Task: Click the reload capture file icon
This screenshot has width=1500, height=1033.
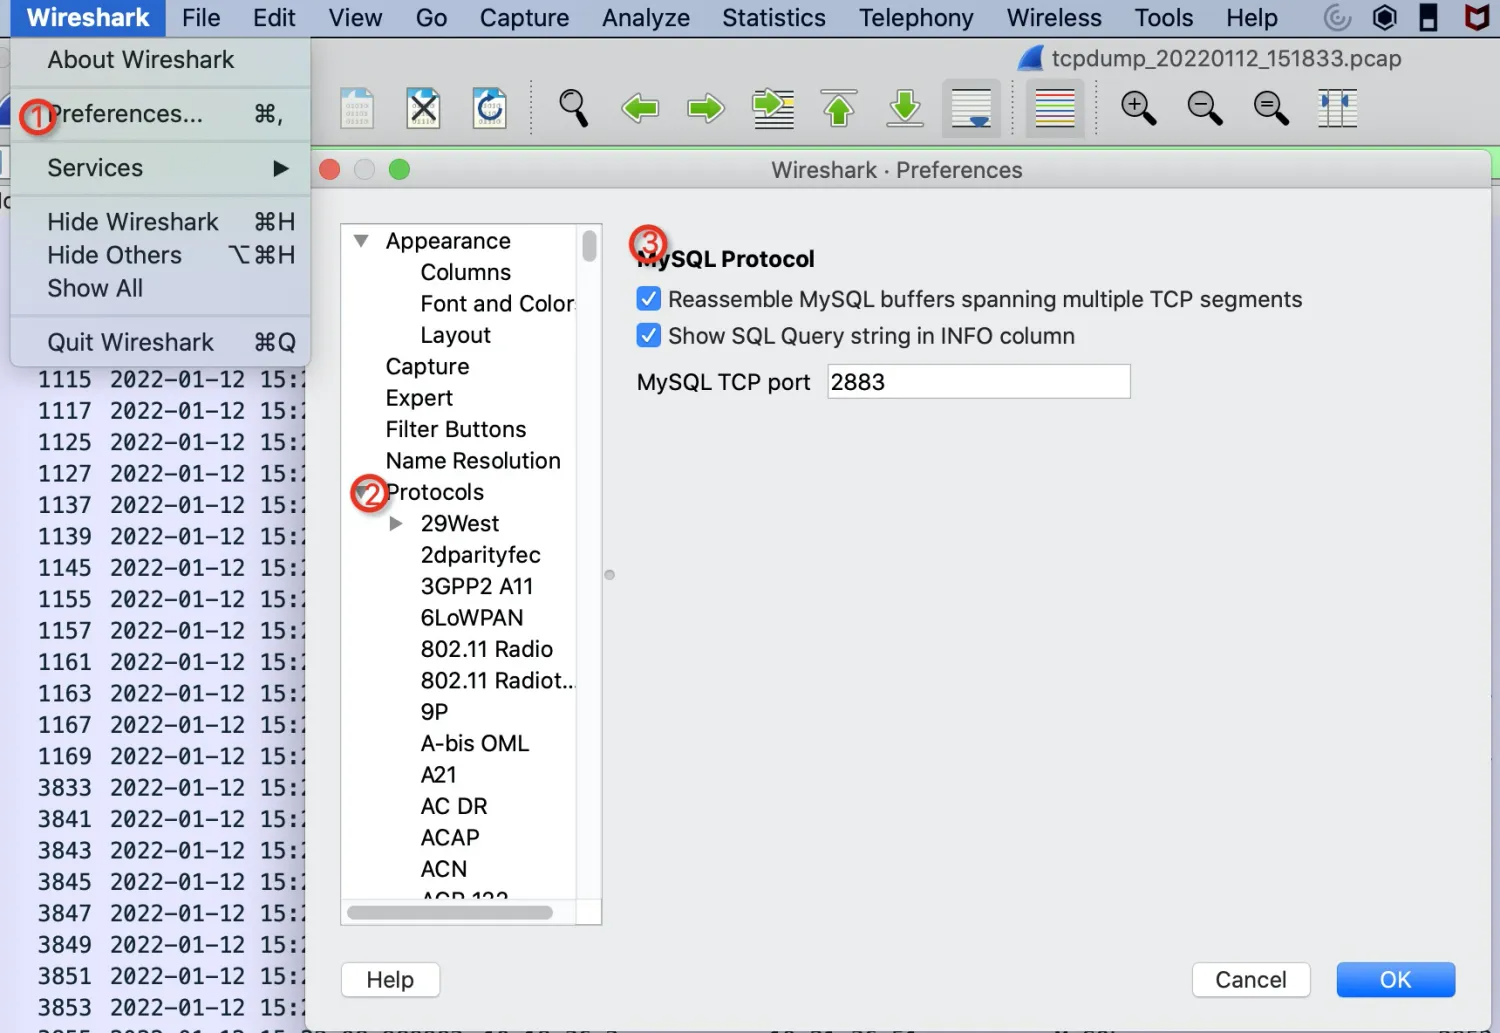Action: coord(490,108)
